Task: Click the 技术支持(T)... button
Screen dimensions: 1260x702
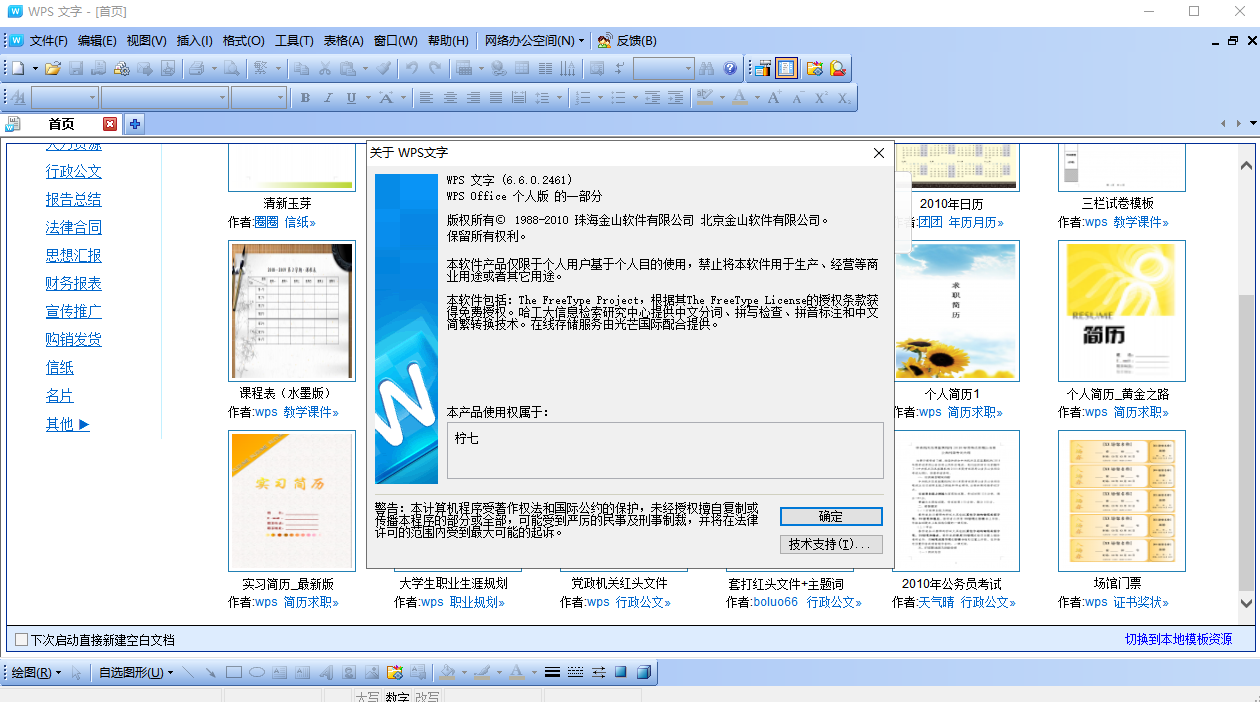Action: (x=831, y=544)
